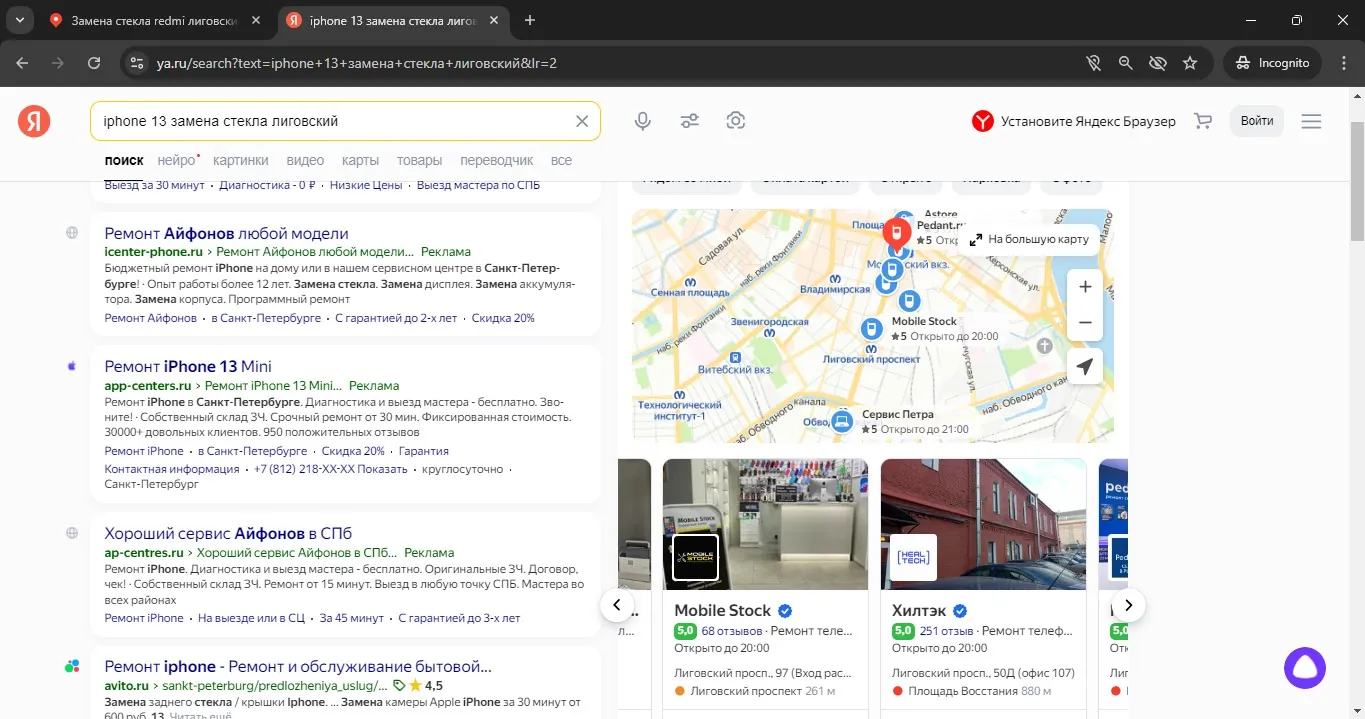Select the поиск search tab

[x=124, y=160]
